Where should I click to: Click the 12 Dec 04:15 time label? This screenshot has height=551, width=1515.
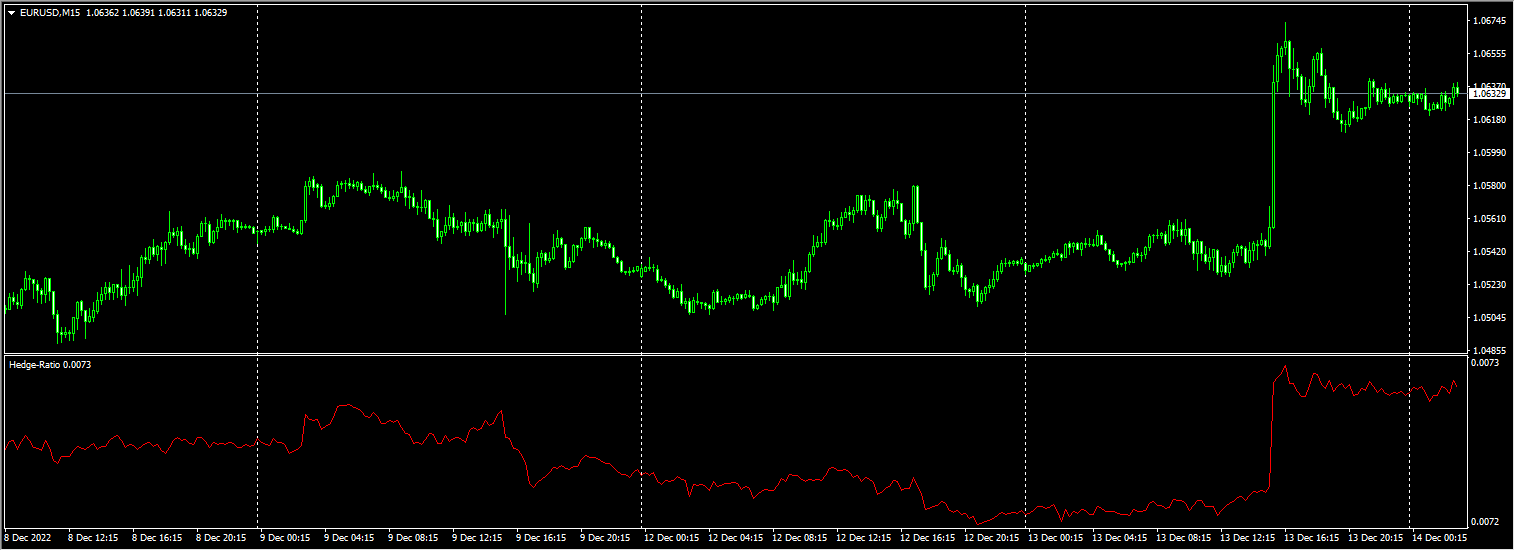coord(736,537)
